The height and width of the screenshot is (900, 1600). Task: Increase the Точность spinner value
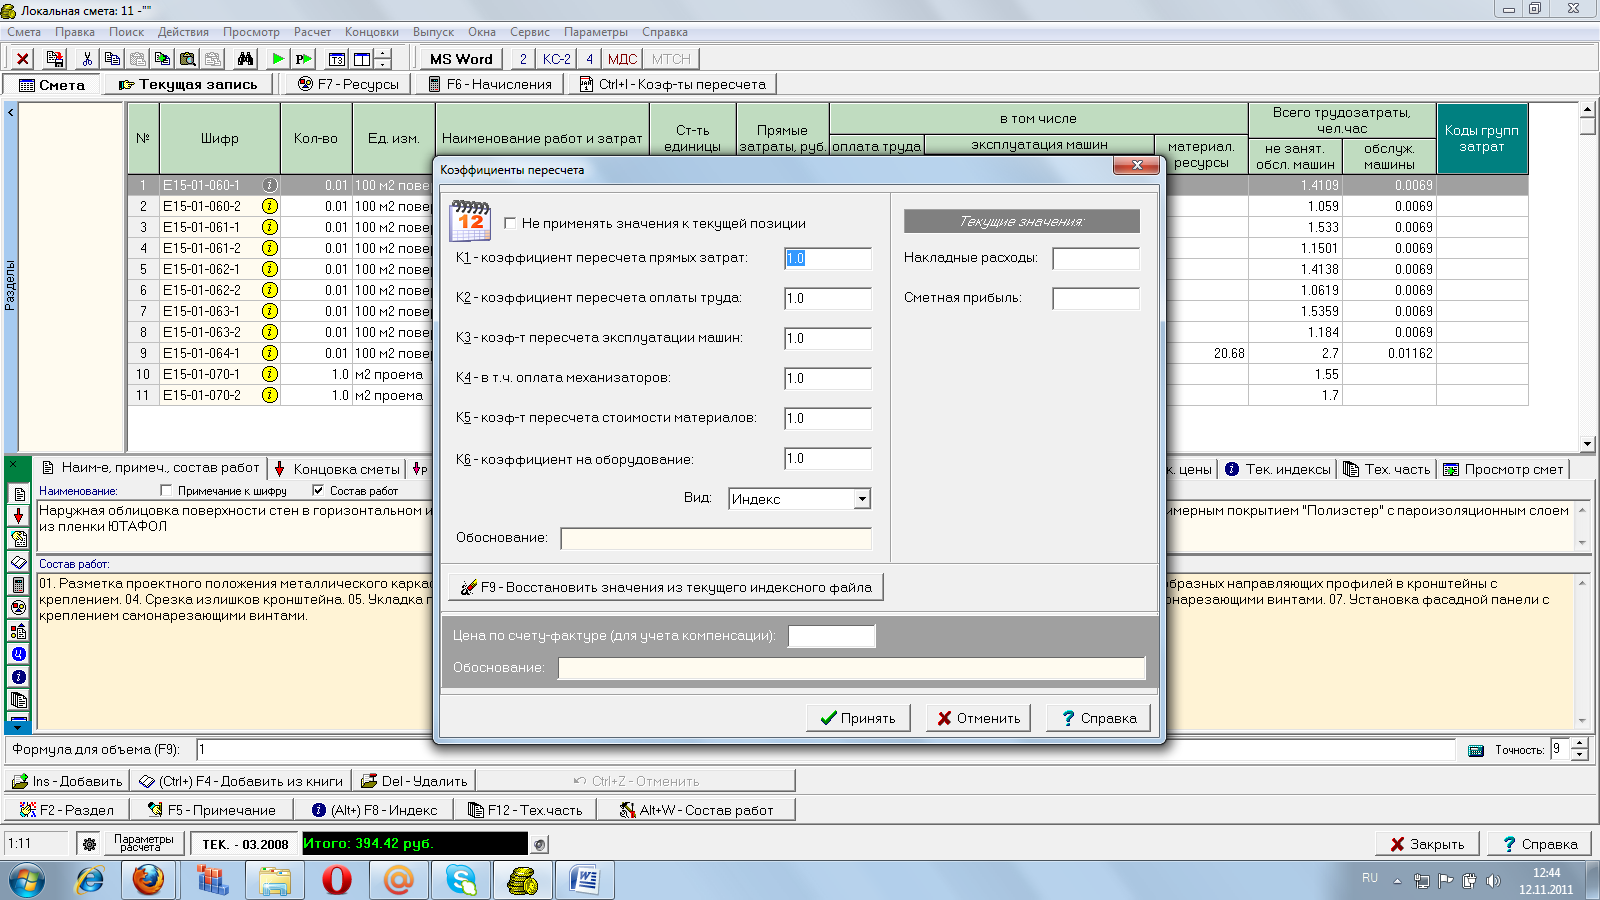(x=1579, y=744)
